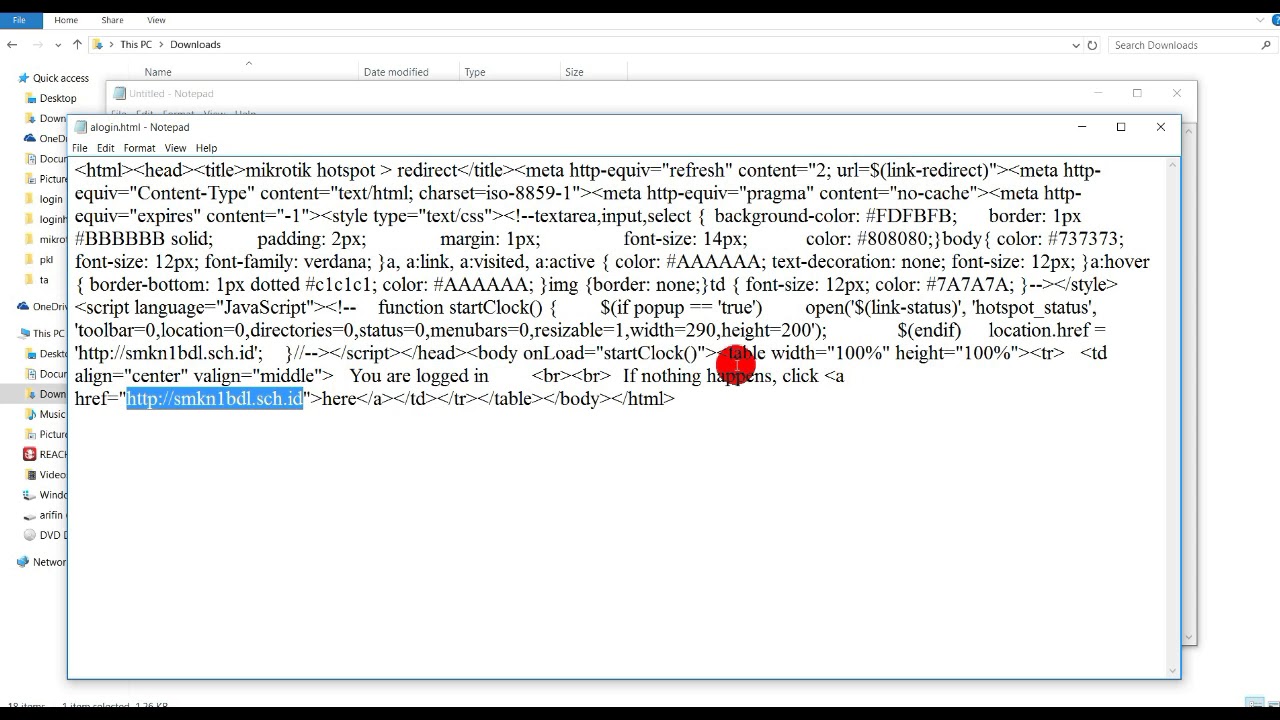The height and width of the screenshot is (720, 1280).
Task: Switch Explorer to details view icon
Action: click(1254, 703)
